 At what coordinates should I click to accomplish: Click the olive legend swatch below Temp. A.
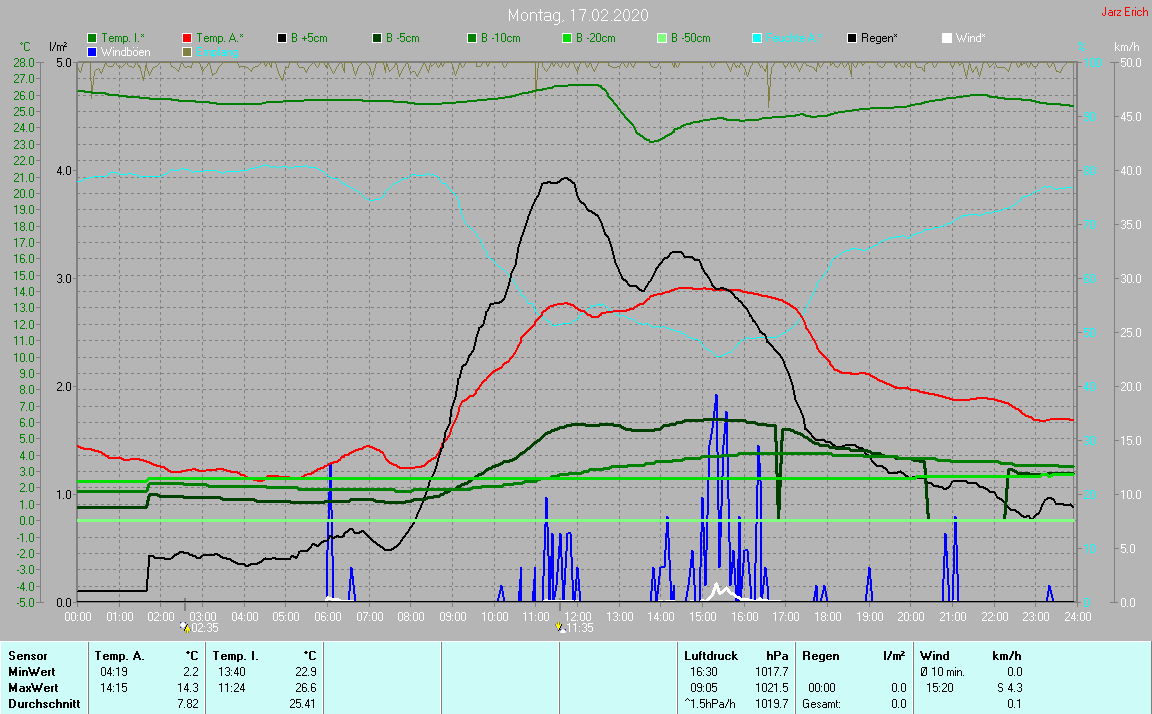(x=188, y=51)
